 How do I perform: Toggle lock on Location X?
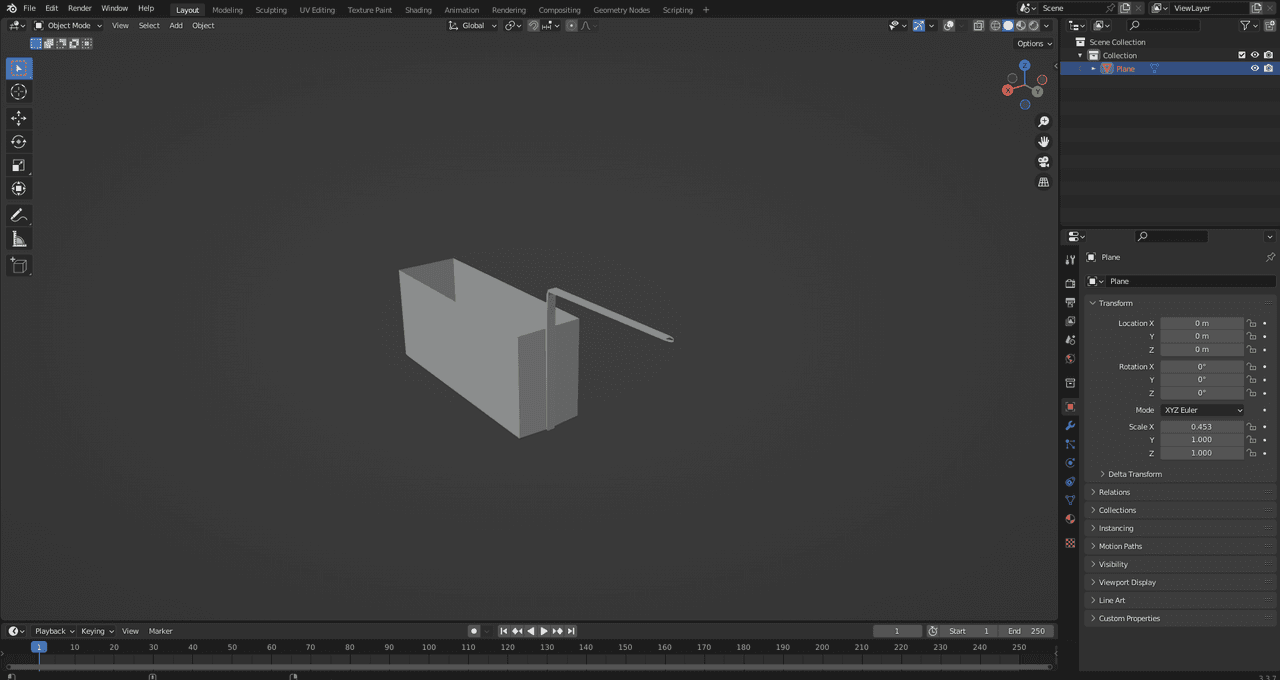tap(1251, 323)
